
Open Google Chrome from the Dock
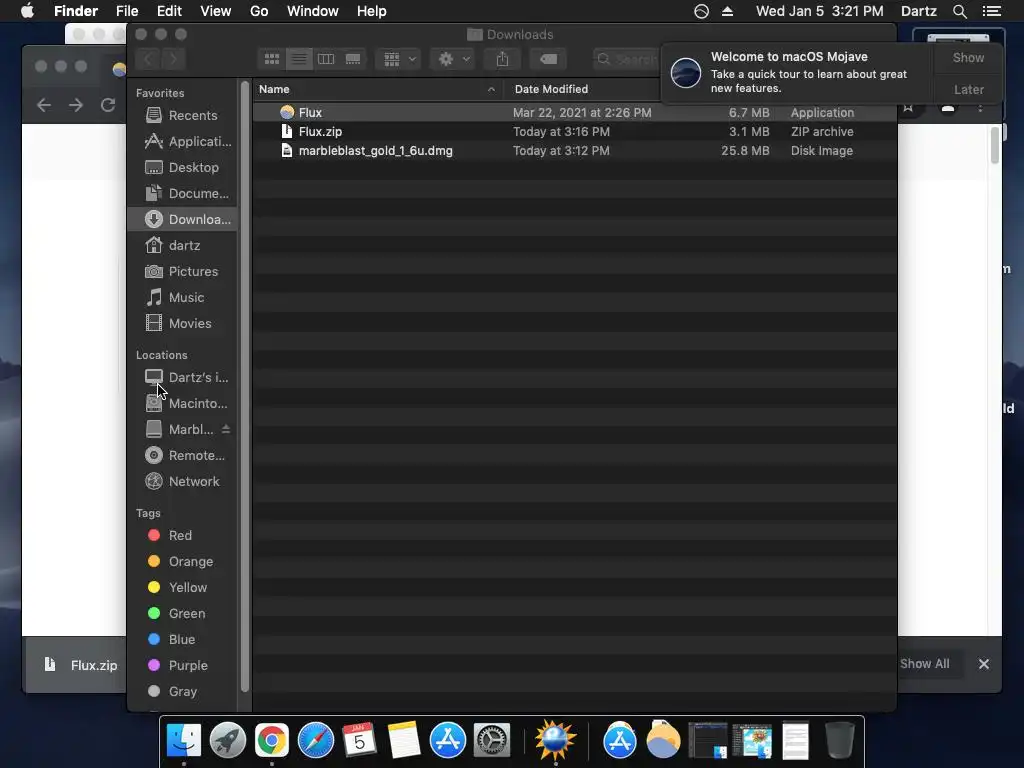(272, 741)
